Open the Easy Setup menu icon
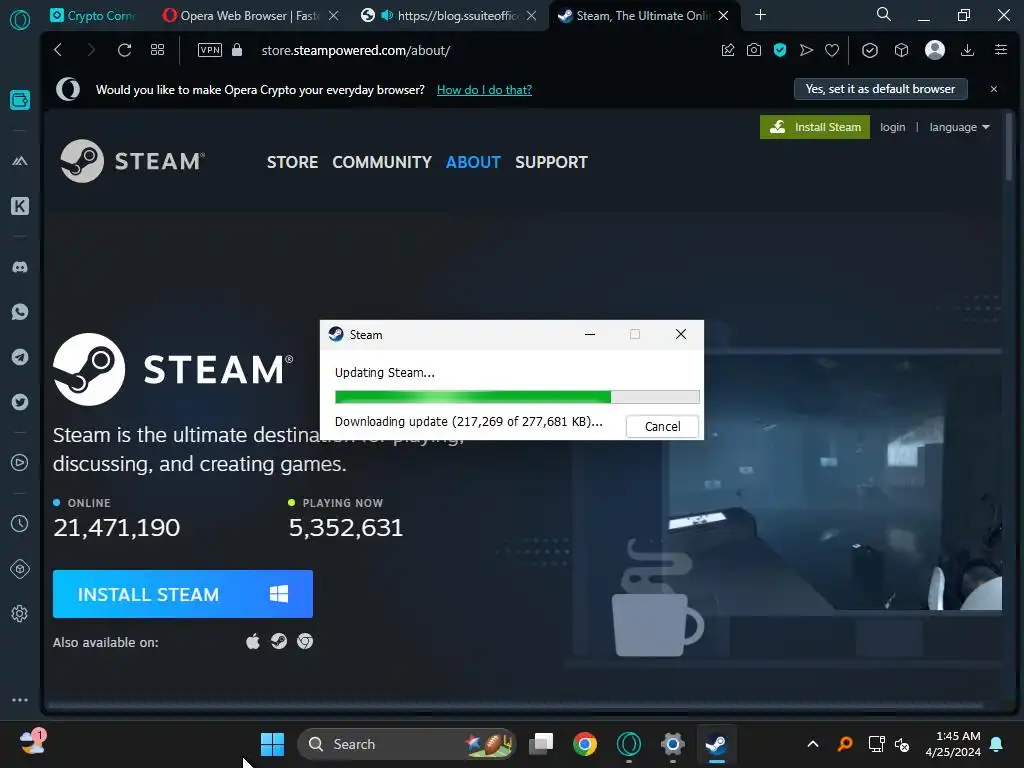 (1000, 50)
